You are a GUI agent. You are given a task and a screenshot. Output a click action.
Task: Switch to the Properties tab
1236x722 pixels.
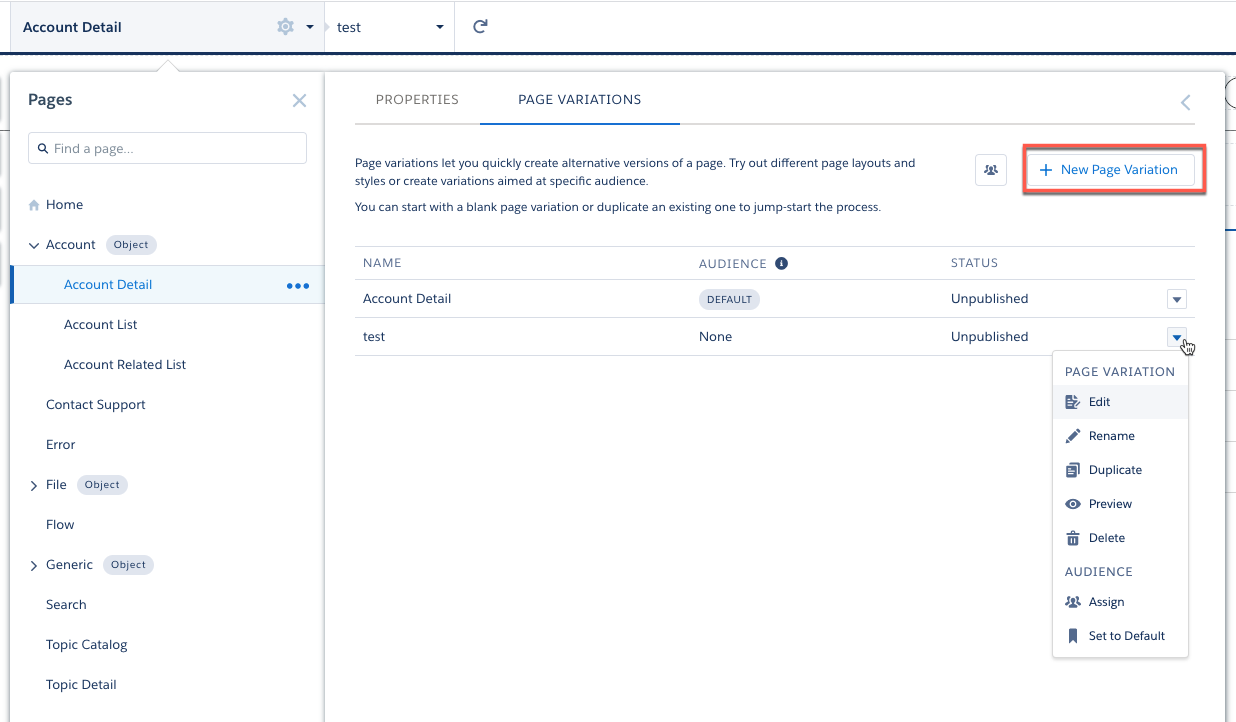click(417, 100)
